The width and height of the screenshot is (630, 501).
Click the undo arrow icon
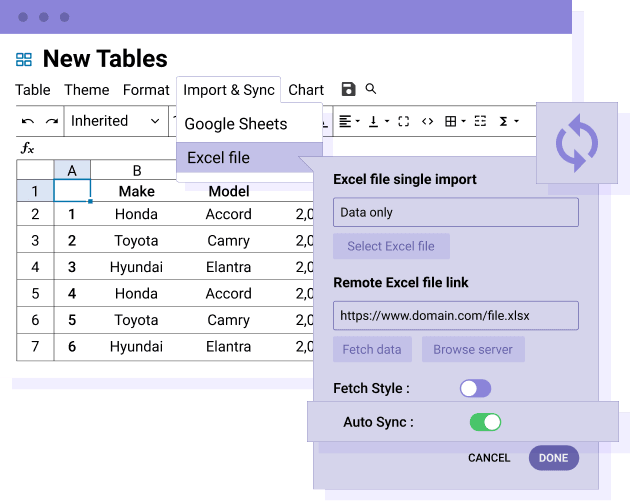(x=28, y=122)
